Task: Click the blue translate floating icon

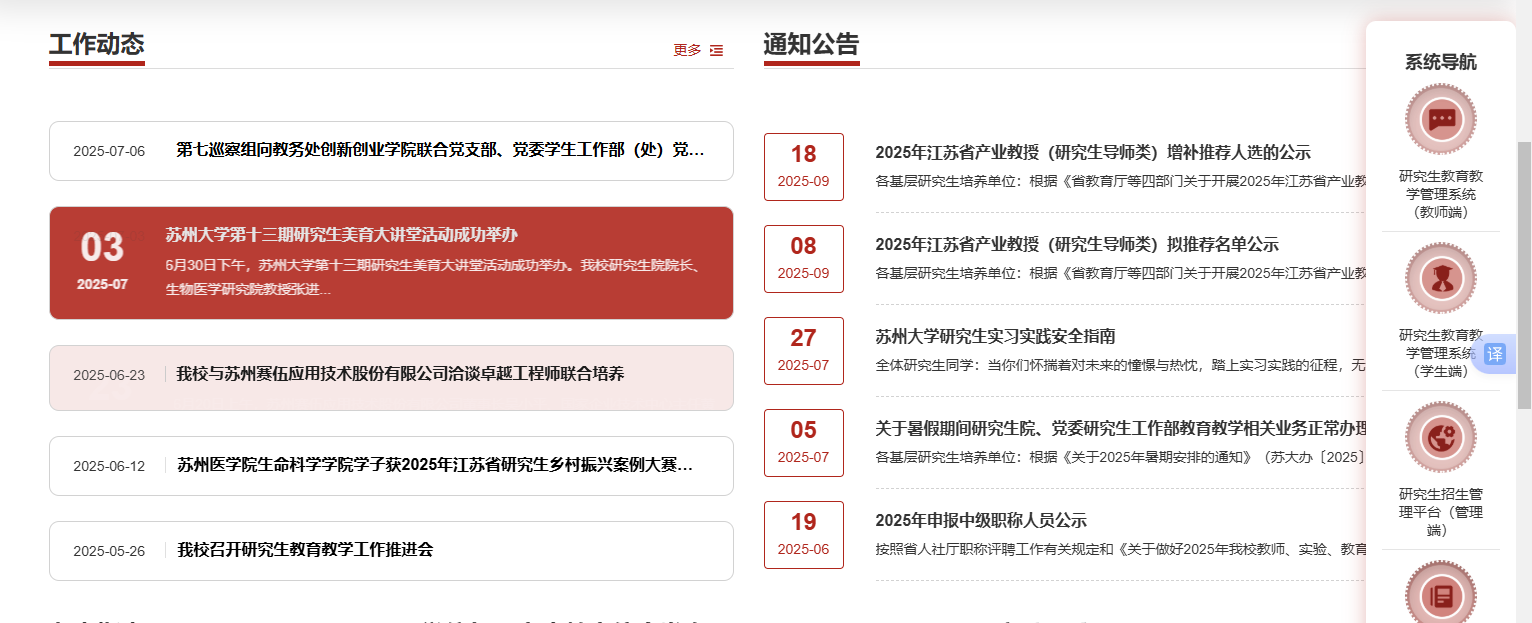Action: coord(1495,354)
